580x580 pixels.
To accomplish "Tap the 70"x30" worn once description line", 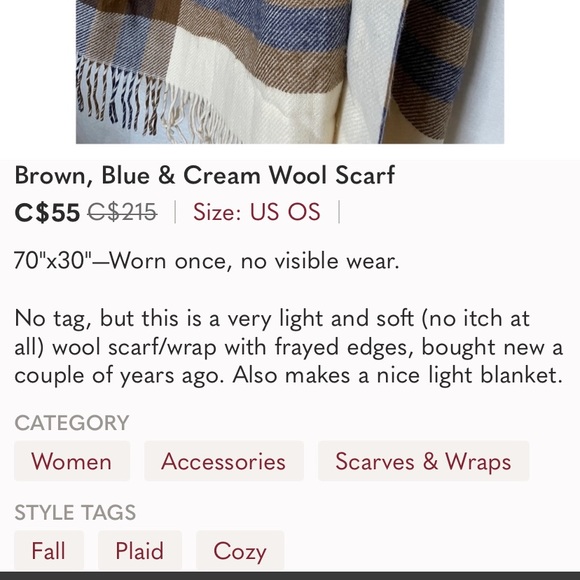I will pyautogui.click(x=206, y=261).
